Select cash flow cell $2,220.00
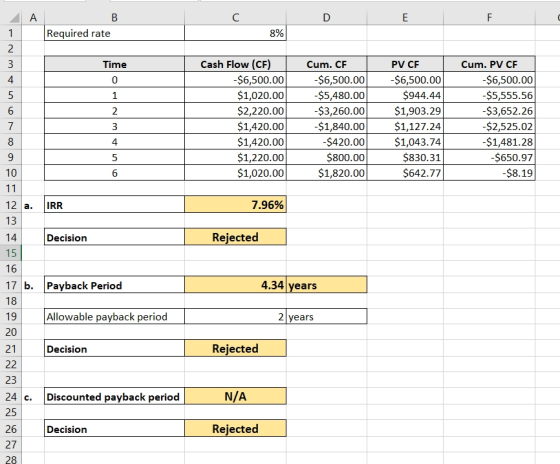Viewport: 560px width, 464px height. (235, 111)
